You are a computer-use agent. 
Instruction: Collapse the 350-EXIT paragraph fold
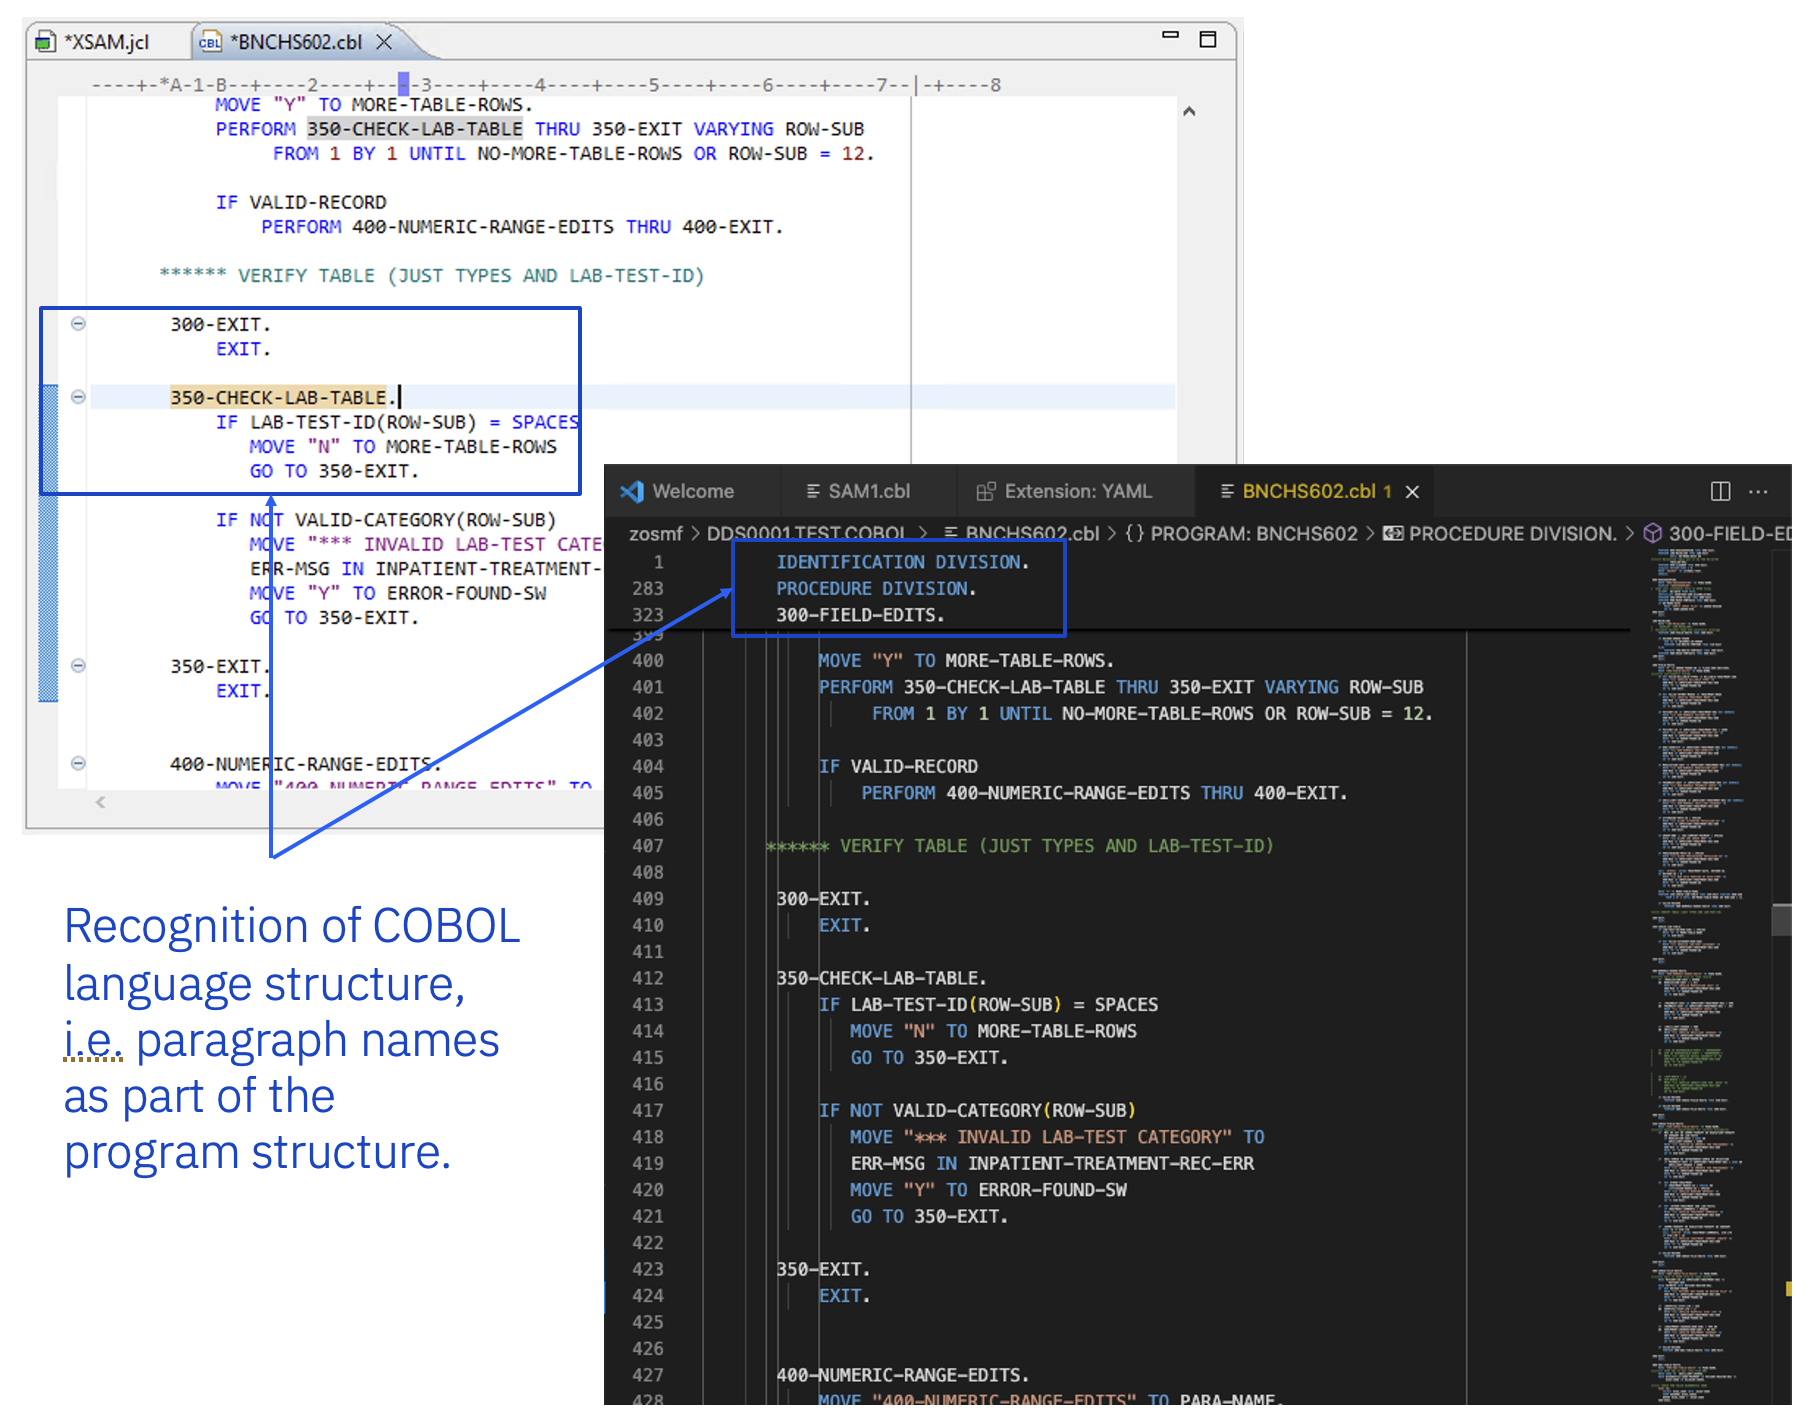[x=78, y=666]
